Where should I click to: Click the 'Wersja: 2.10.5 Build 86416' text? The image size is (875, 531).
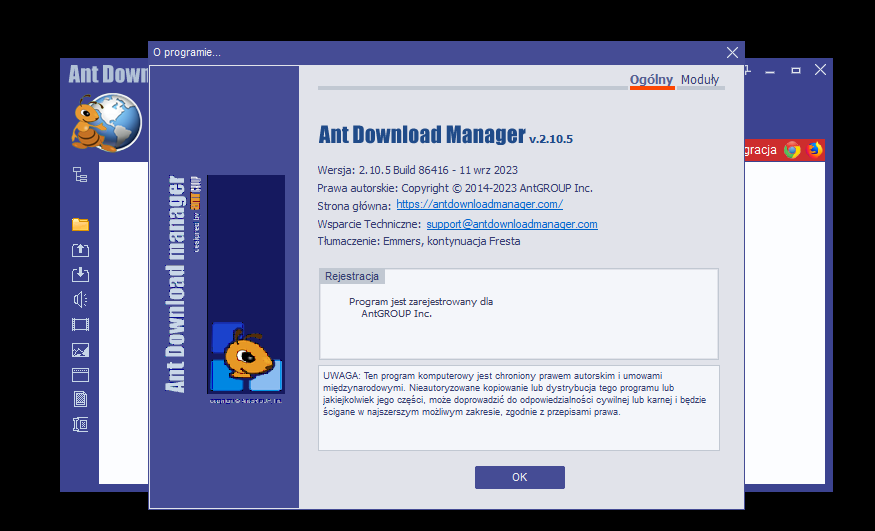point(382,170)
